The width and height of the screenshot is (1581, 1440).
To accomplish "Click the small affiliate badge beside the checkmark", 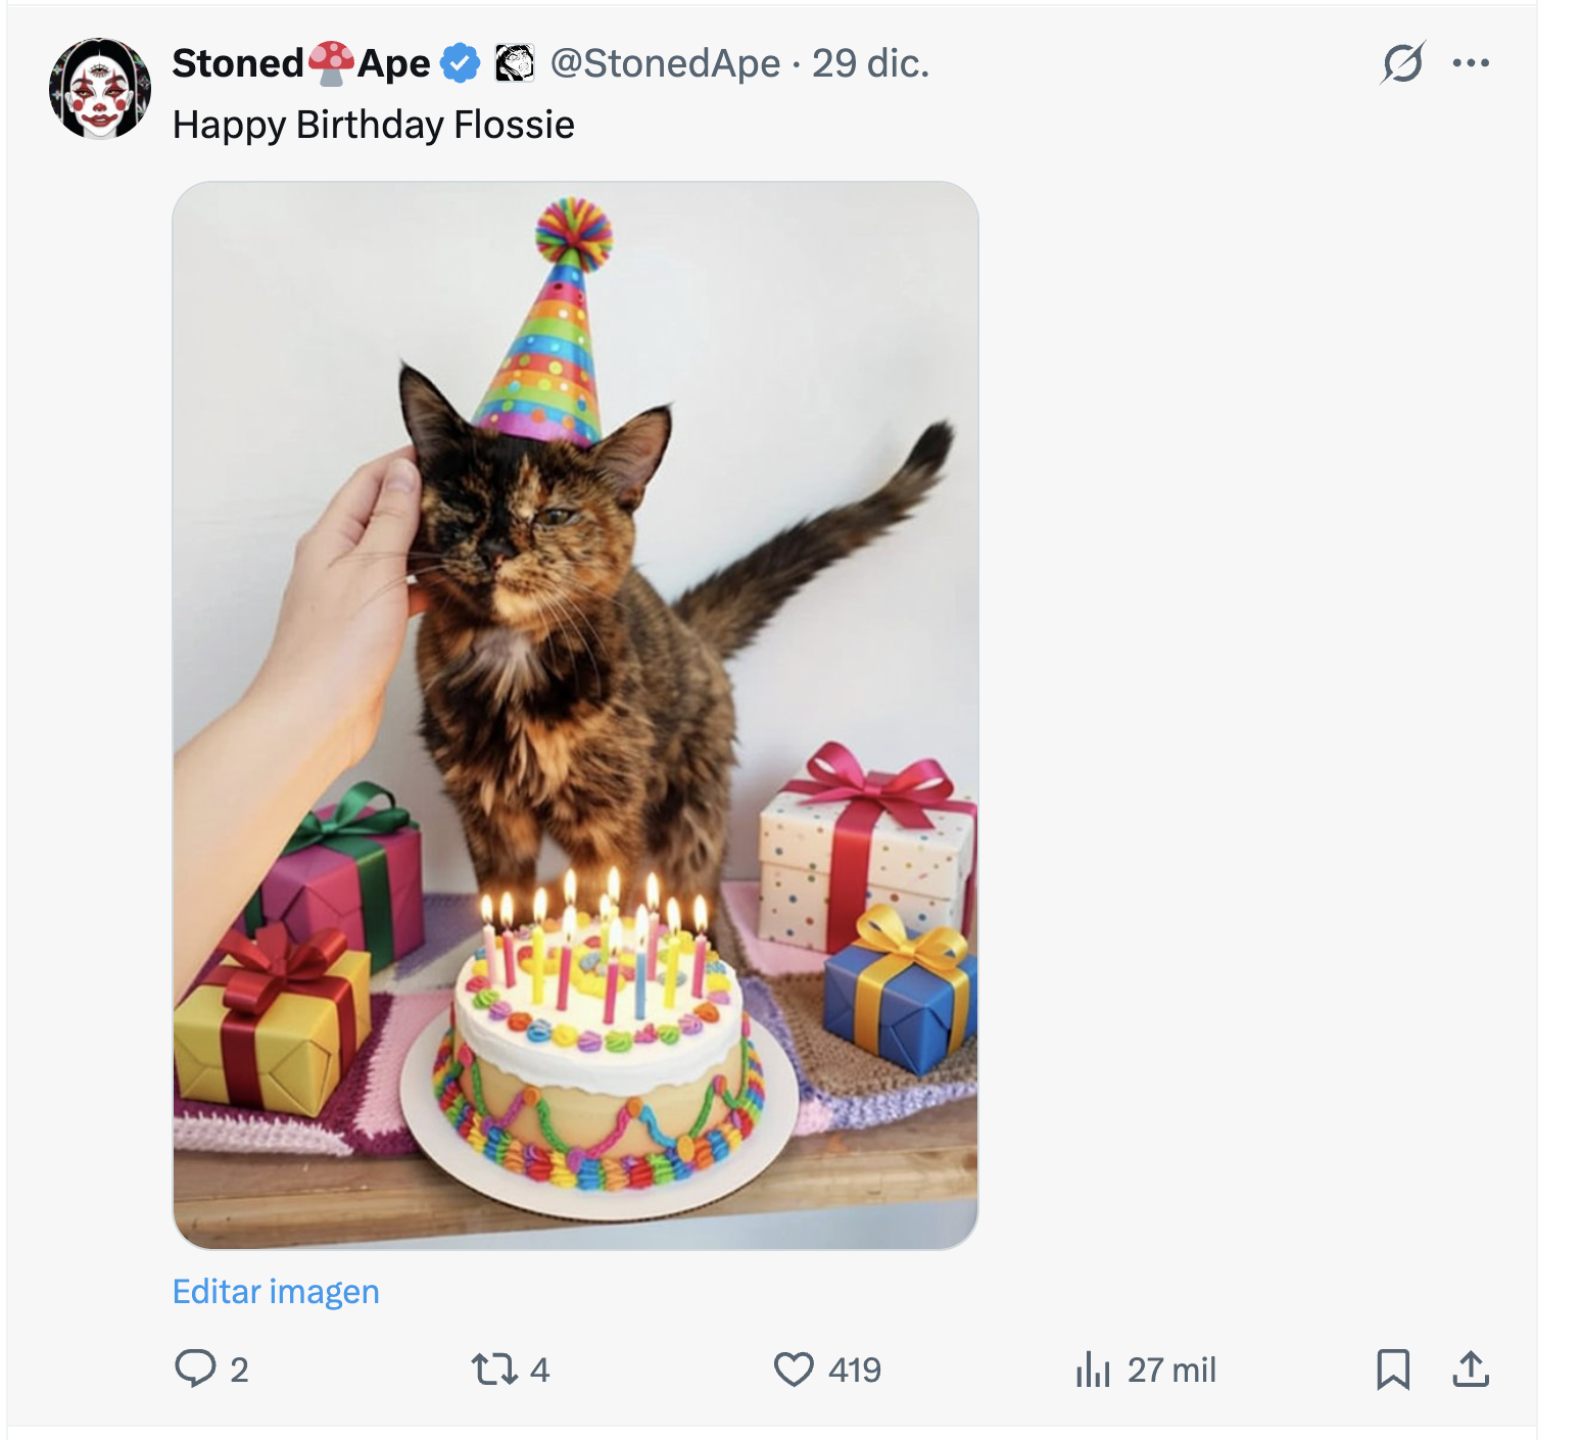I will pos(515,63).
